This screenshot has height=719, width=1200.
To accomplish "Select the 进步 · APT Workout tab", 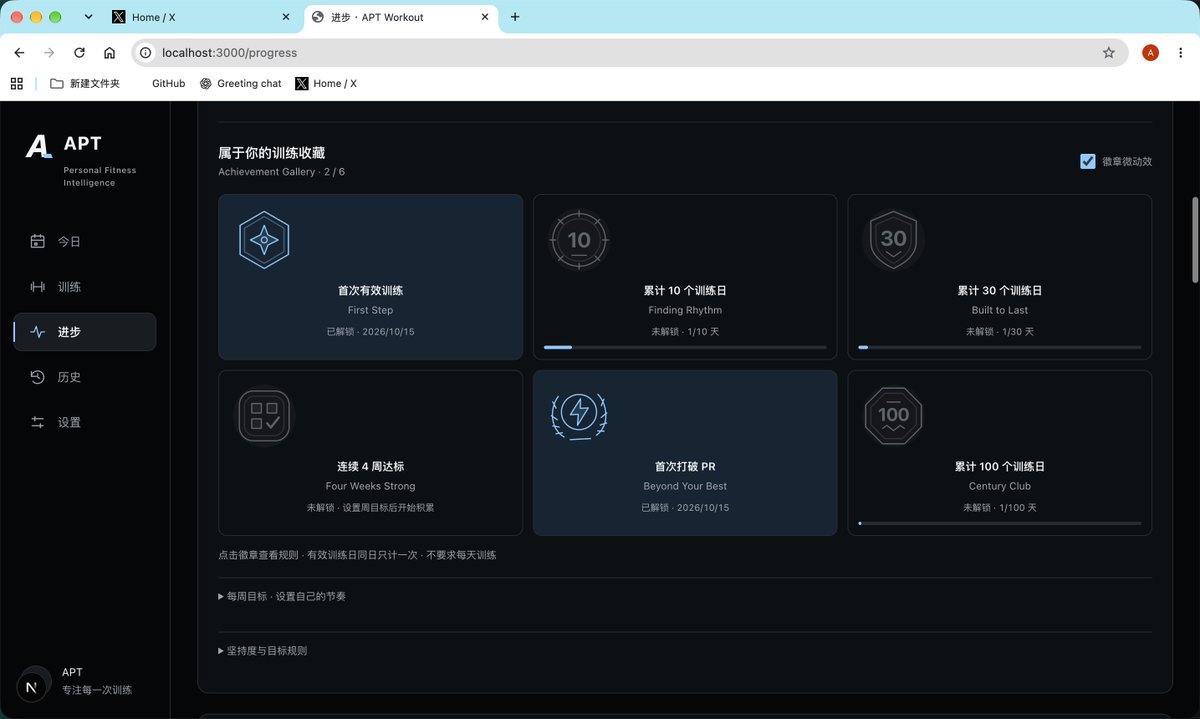I will (x=400, y=17).
